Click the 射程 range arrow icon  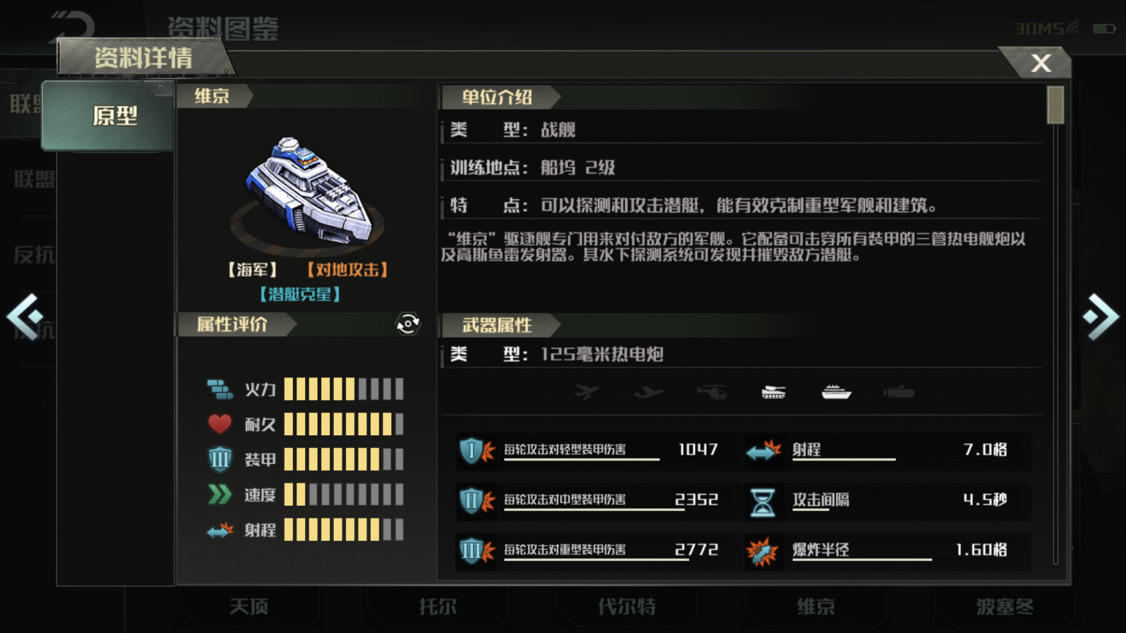point(763,451)
